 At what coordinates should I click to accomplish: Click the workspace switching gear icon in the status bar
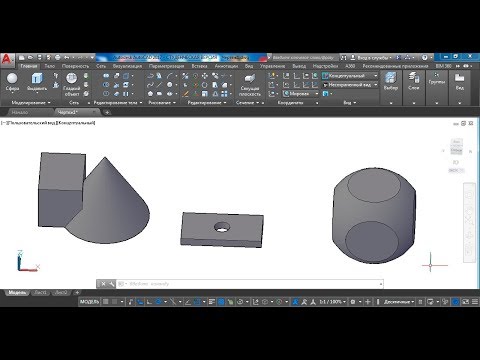(353, 302)
